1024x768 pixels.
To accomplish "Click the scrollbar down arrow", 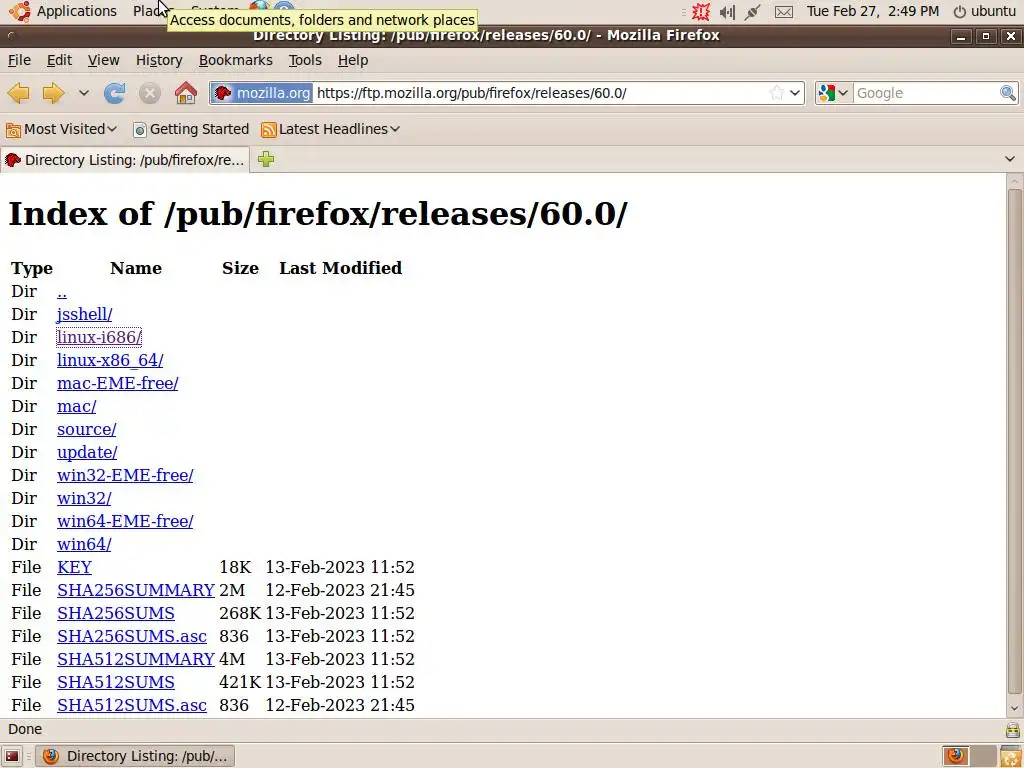I will click(1014, 708).
